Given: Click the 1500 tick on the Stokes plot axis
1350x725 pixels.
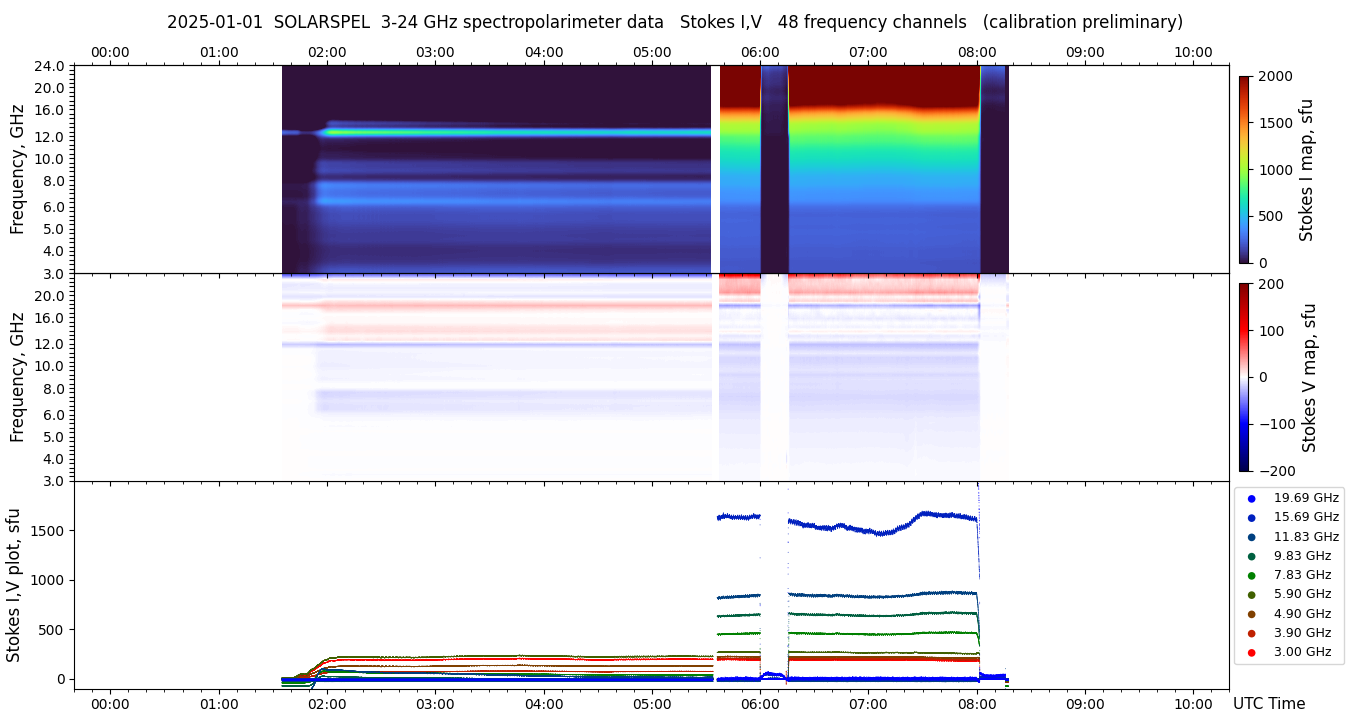Looking at the screenshot, I should pos(50,530).
